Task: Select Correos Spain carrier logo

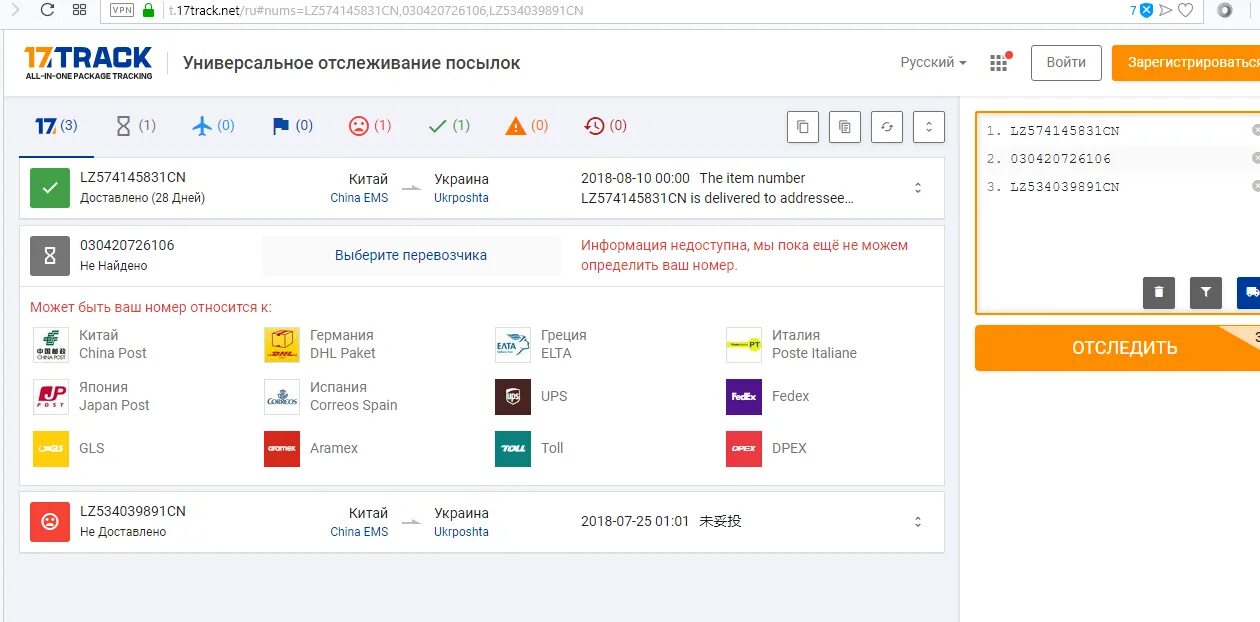Action: [282, 397]
